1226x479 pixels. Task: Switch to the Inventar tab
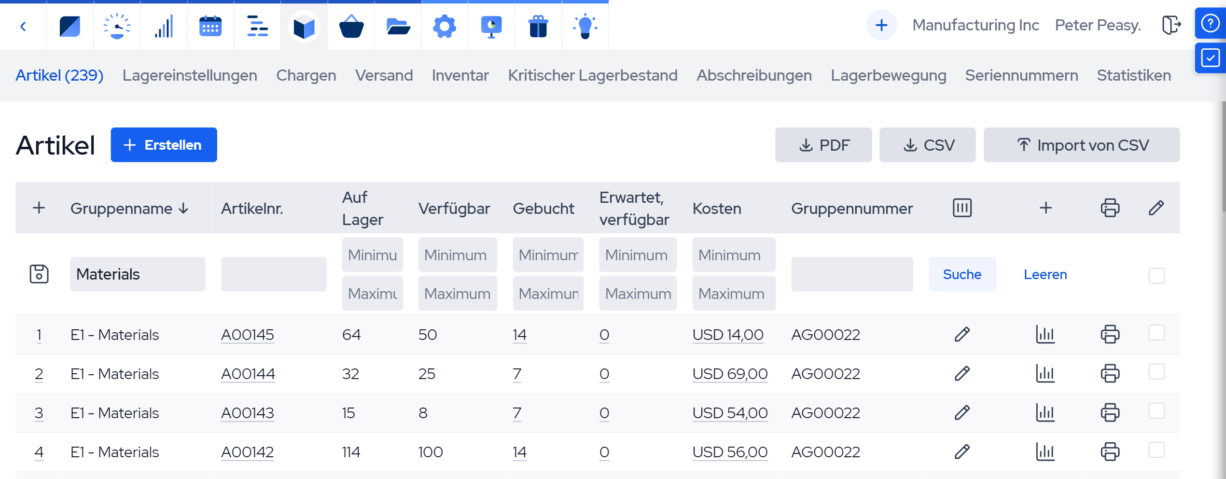pyautogui.click(x=460, y=75)
